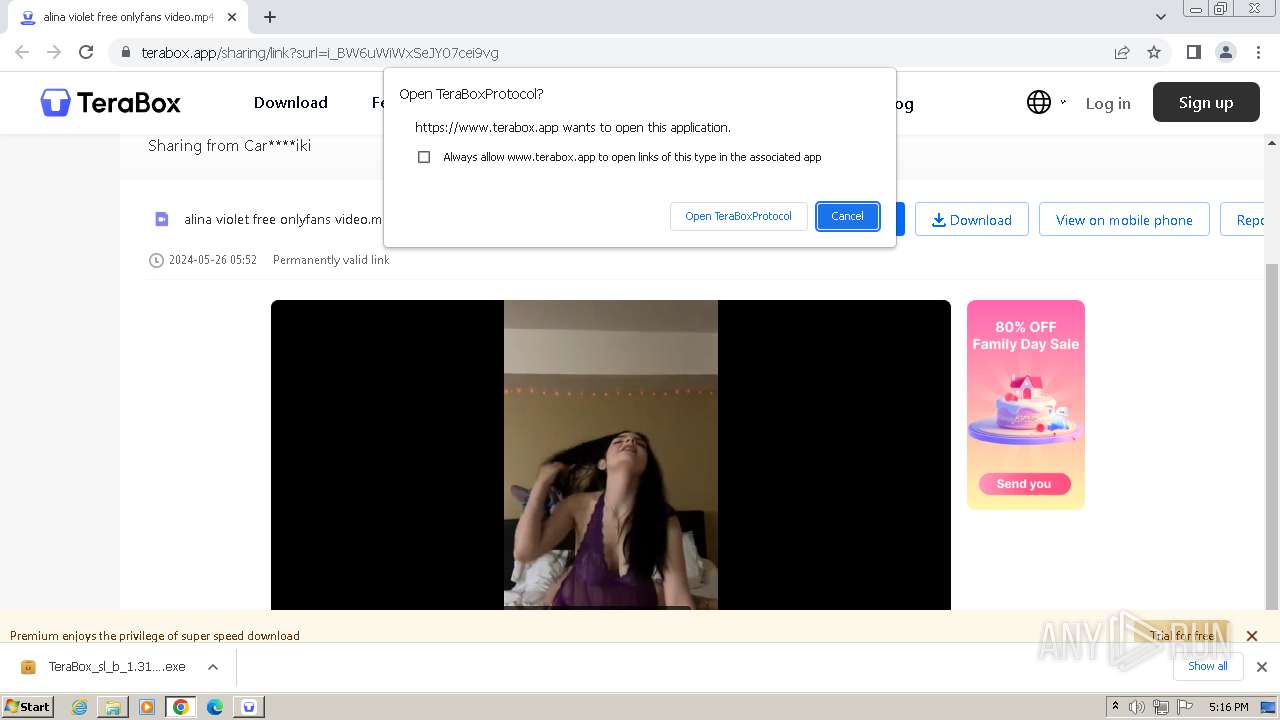Expand options chevron for TeraBox download
The height and width of the screenshot is (720, 1280).
[212, 667]
